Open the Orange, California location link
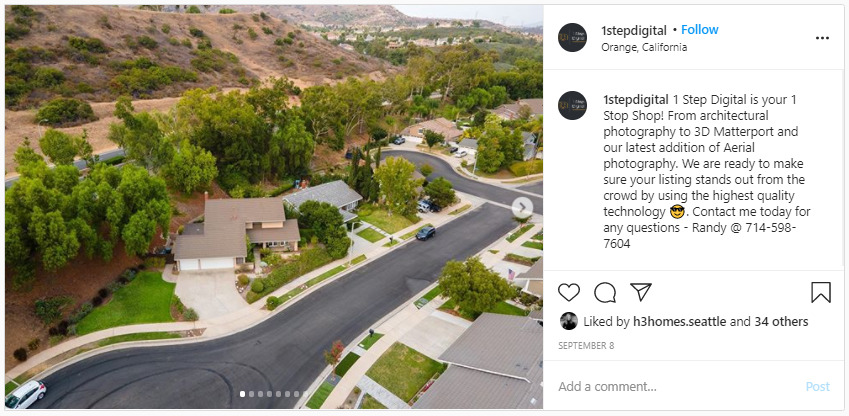 [644, 47]
